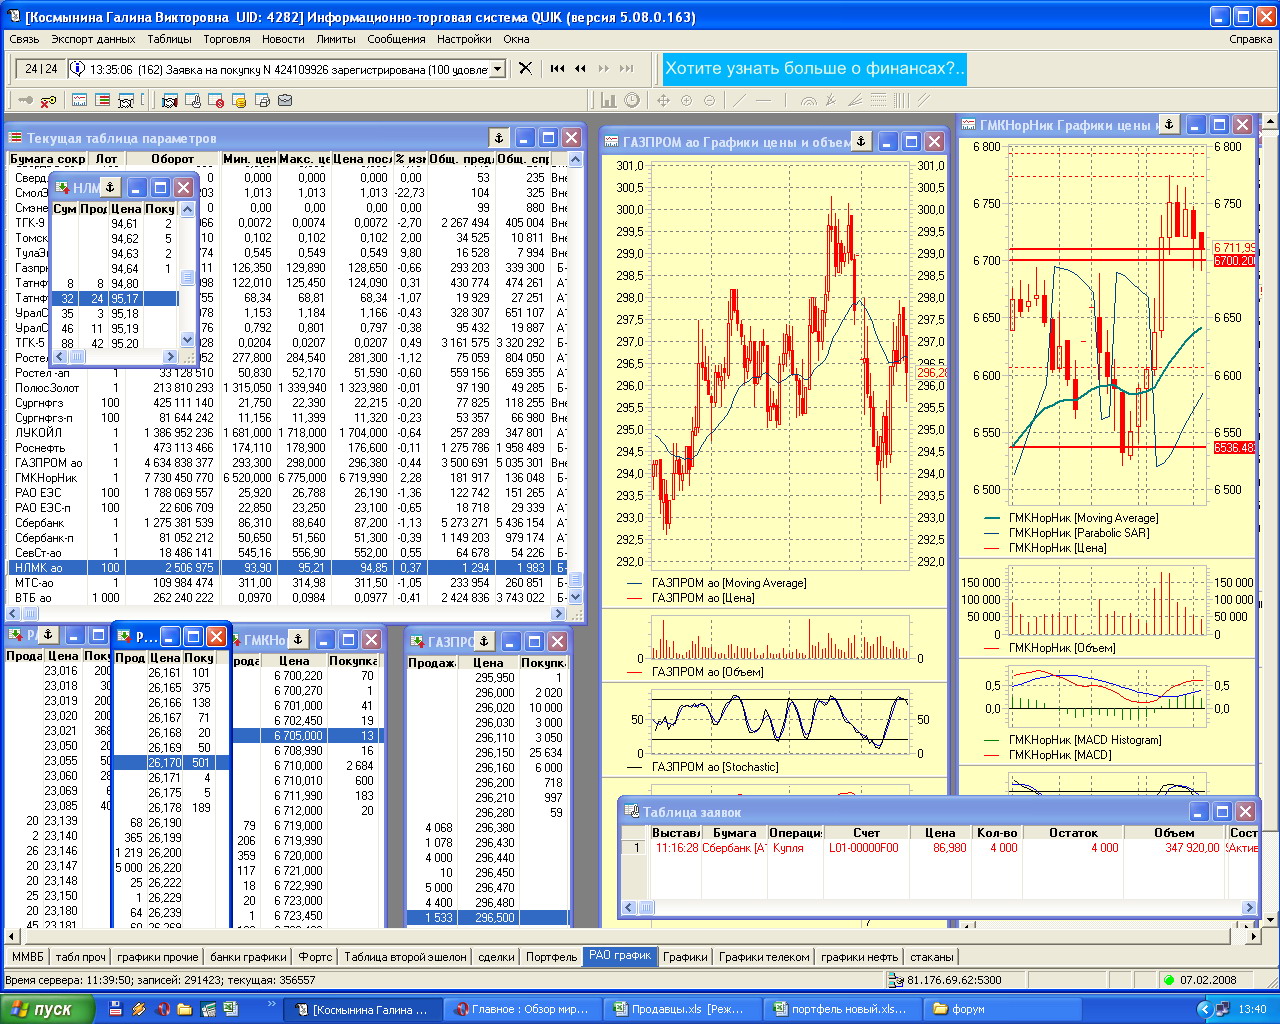Open the Экспорт данных menu
The width and height of the screenshot is (1280, 1024).
93,39
